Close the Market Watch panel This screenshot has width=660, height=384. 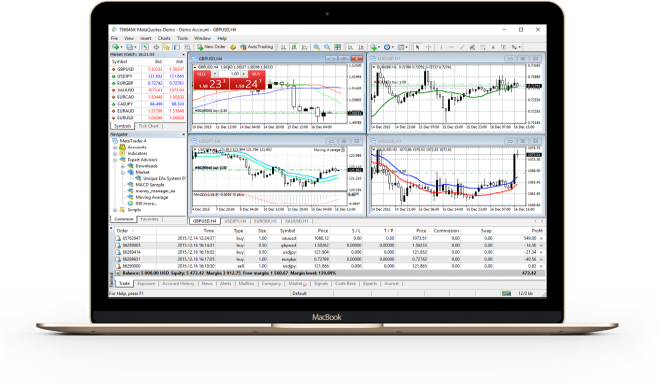pos(183,55)
